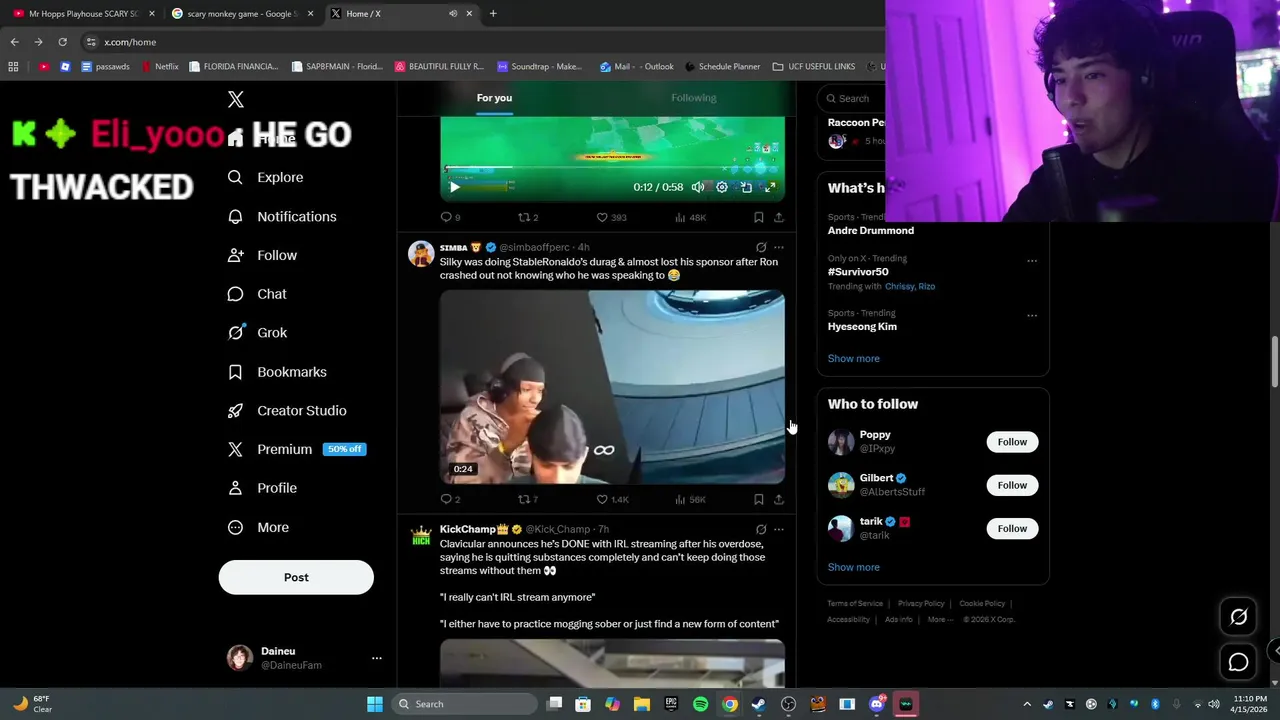Bookmark the post with 48K views
The width and height of the screenshot is (1280, 720).
[x=759, y=217]
